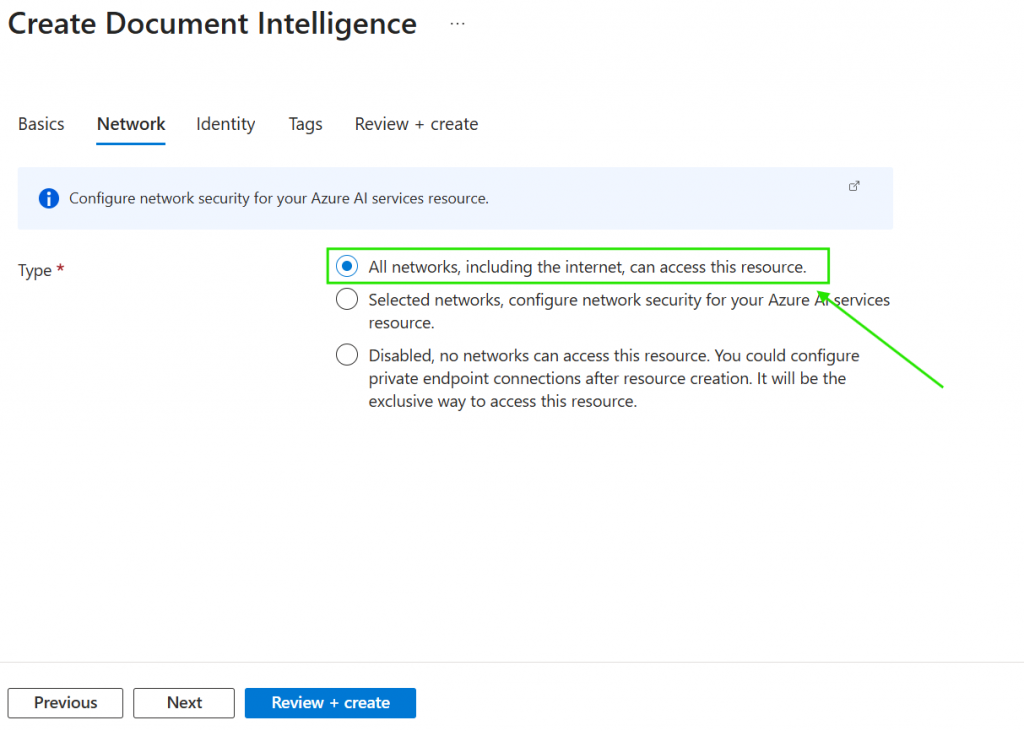1024x731 pixels.
Task: Click the blue info icon in banner
Action: pos(48,198)
